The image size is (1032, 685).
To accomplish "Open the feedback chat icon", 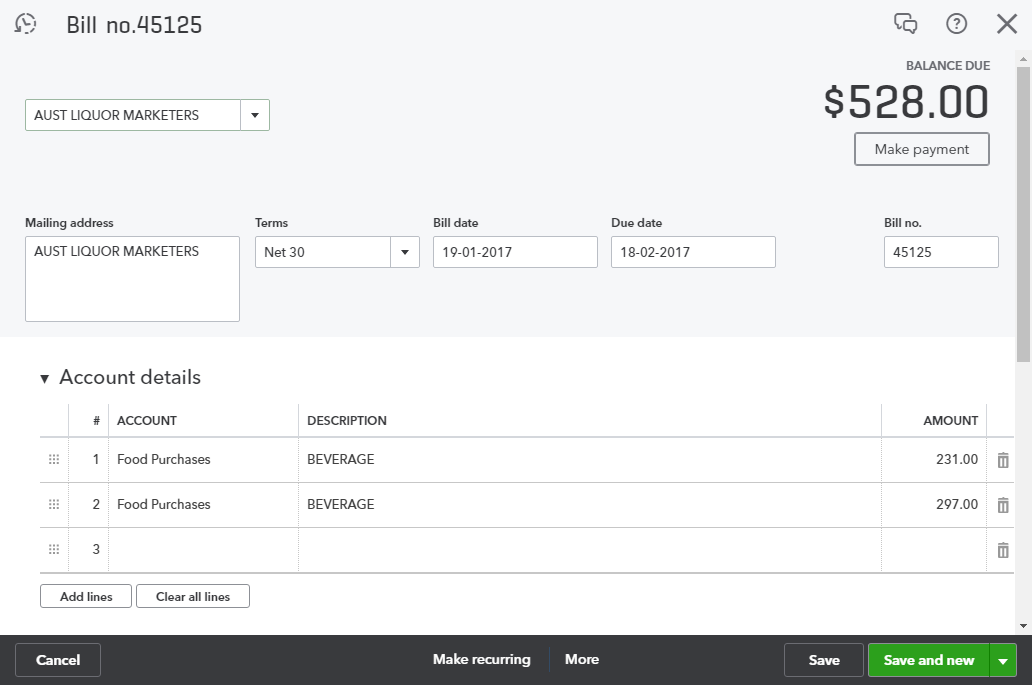I will [x=908, y=24].
